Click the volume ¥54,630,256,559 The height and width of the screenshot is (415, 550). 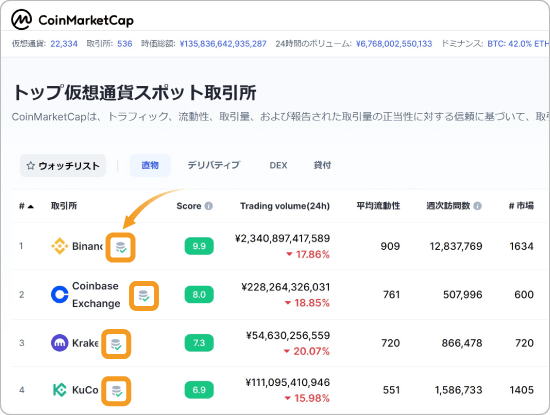tap(288, 335)
